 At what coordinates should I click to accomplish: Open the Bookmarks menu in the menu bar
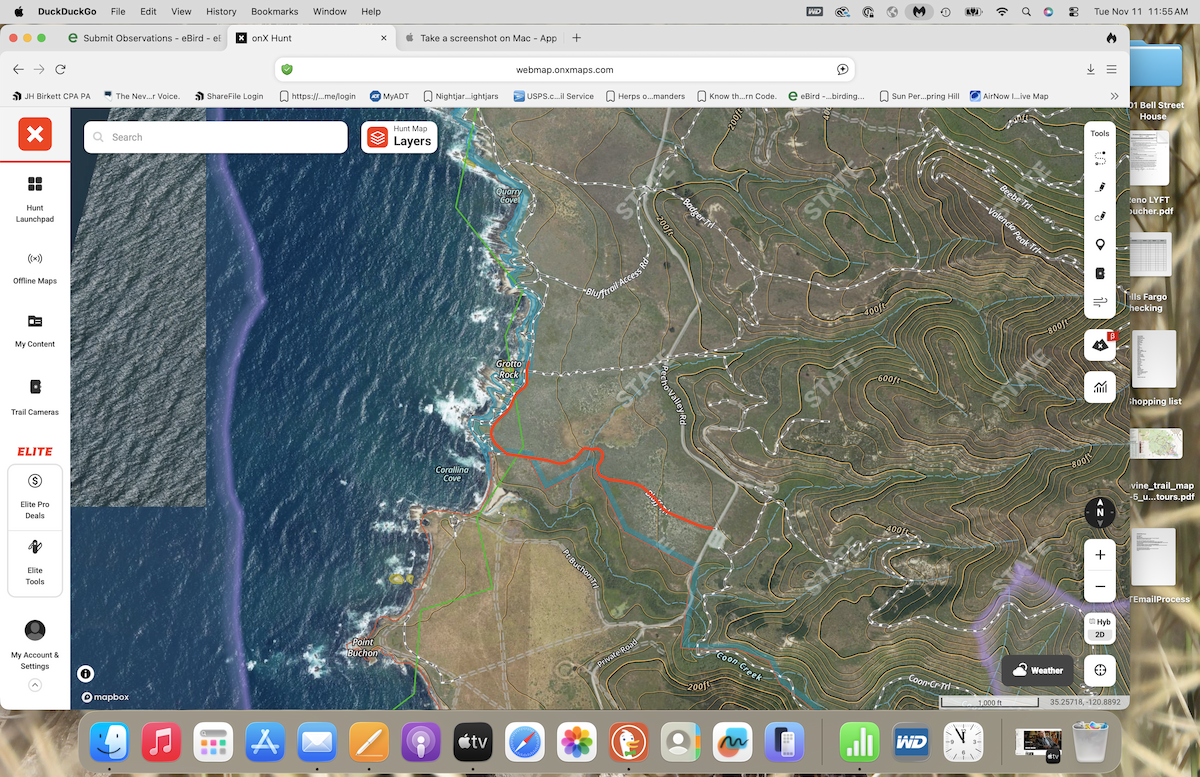click(x=274, y=11)
